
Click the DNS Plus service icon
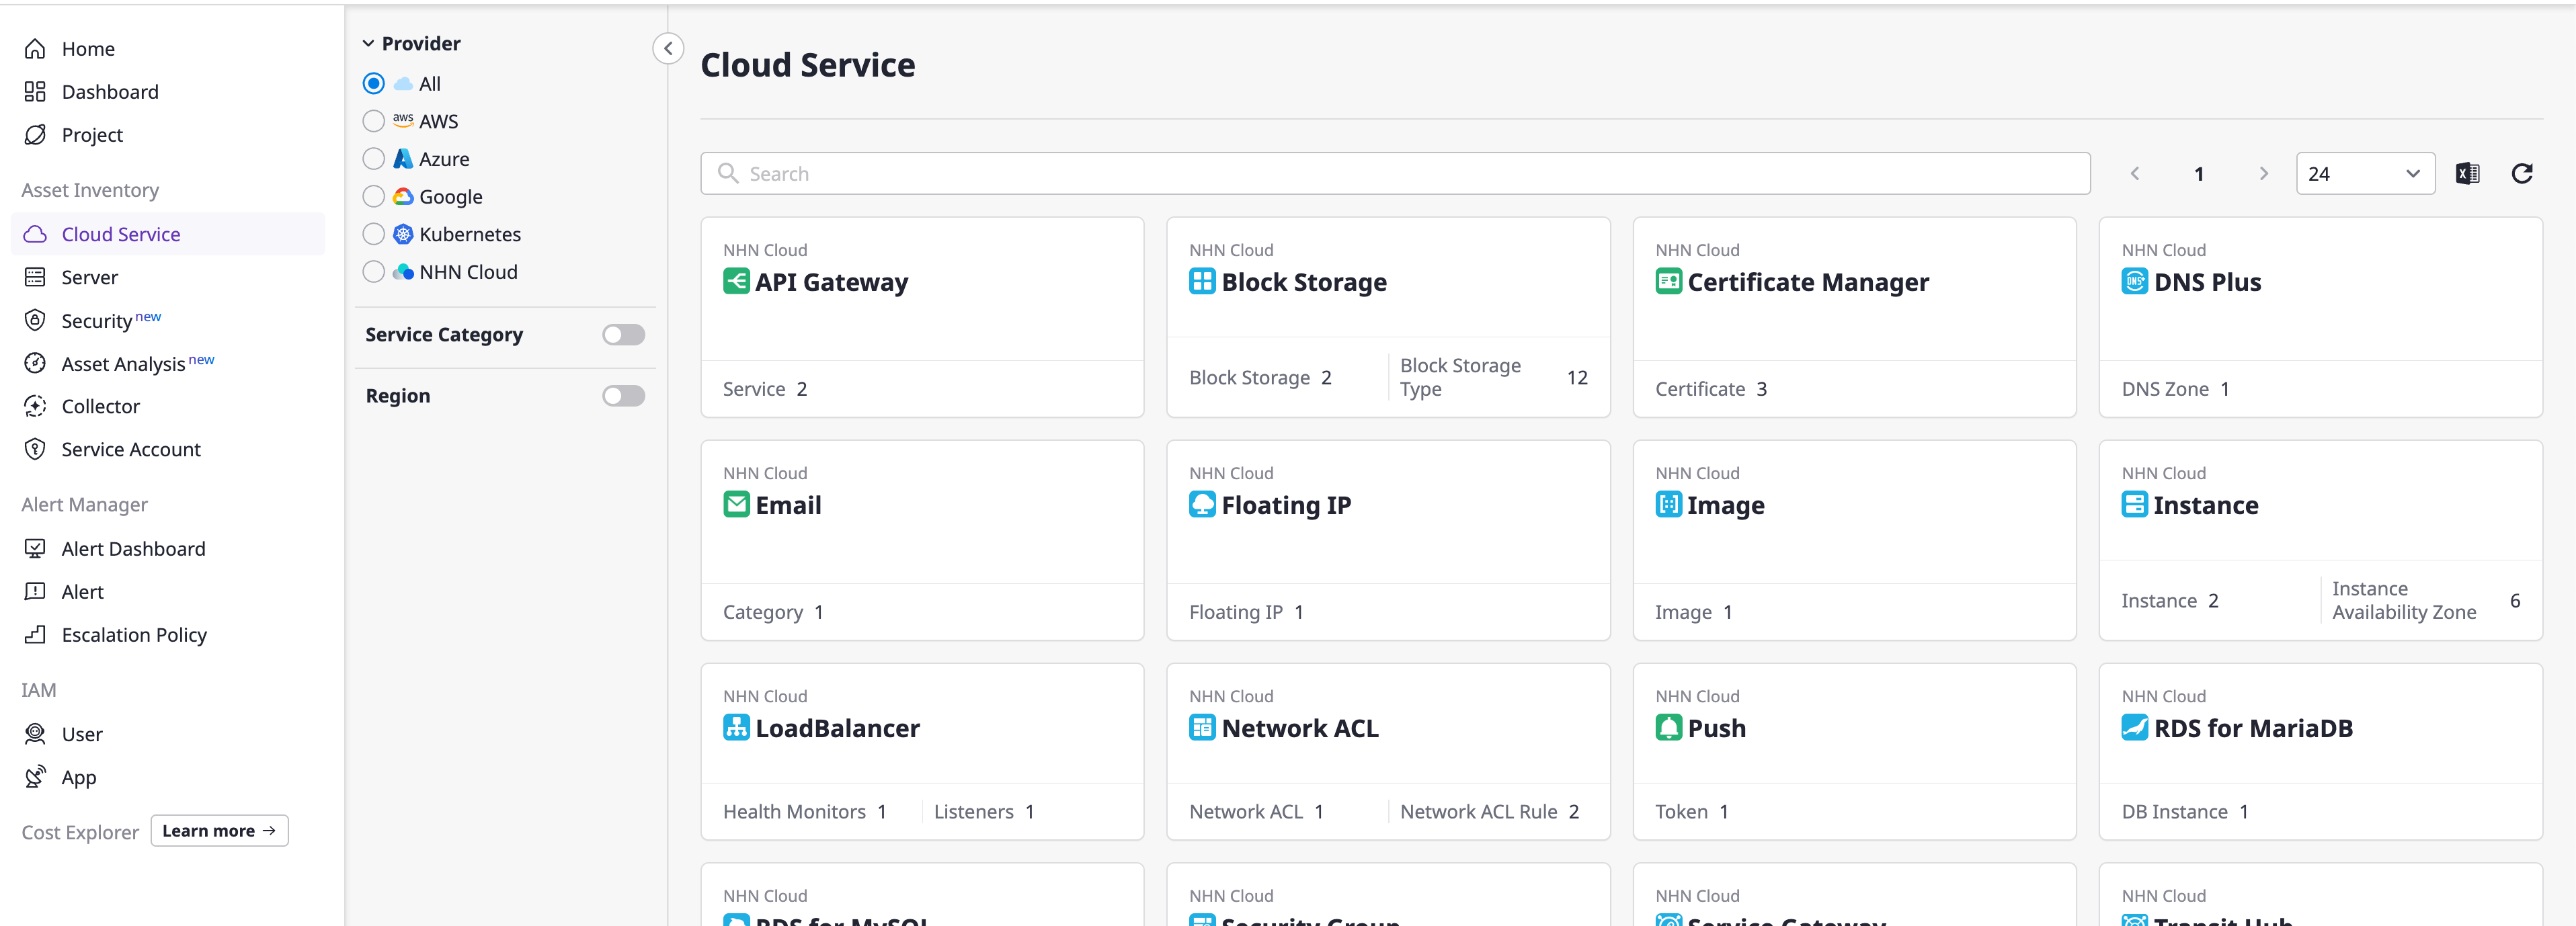[2134, 282]
